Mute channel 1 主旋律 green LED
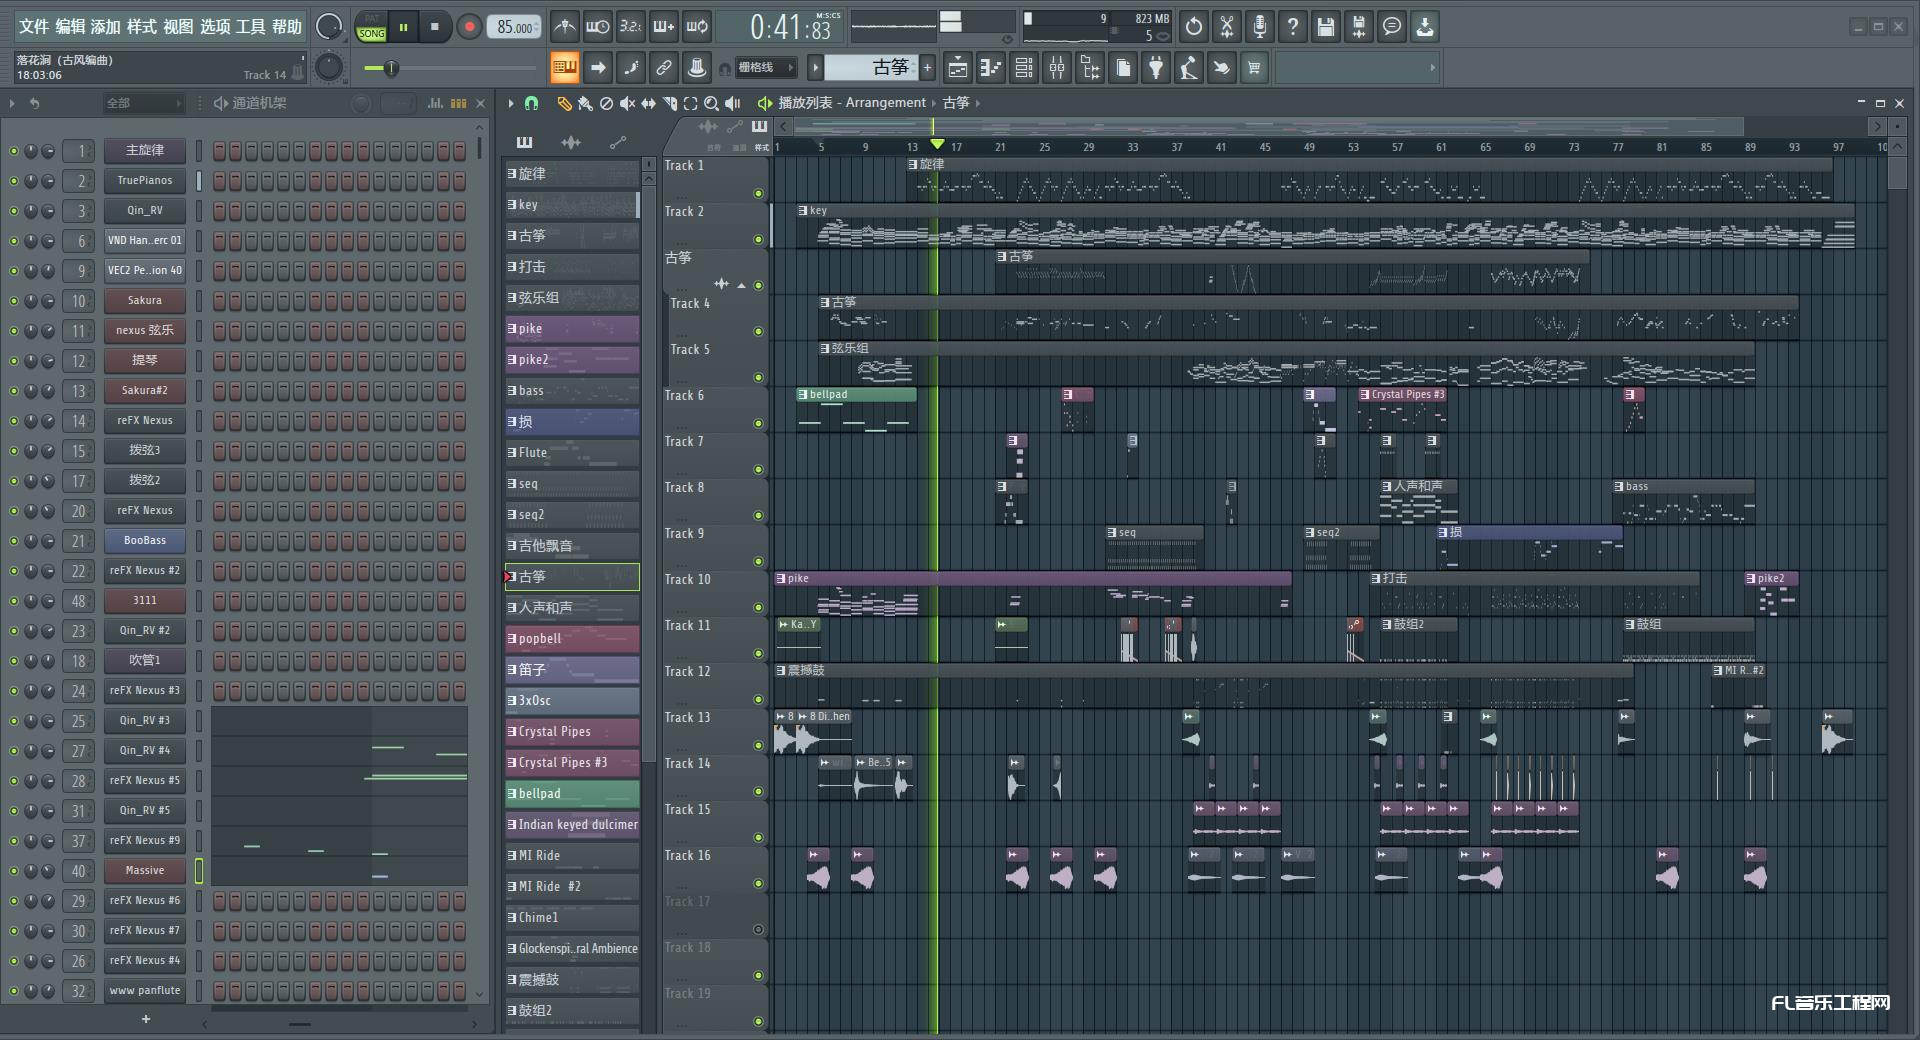This screenshot has width=1920, height=1040. tap(14, 151)
